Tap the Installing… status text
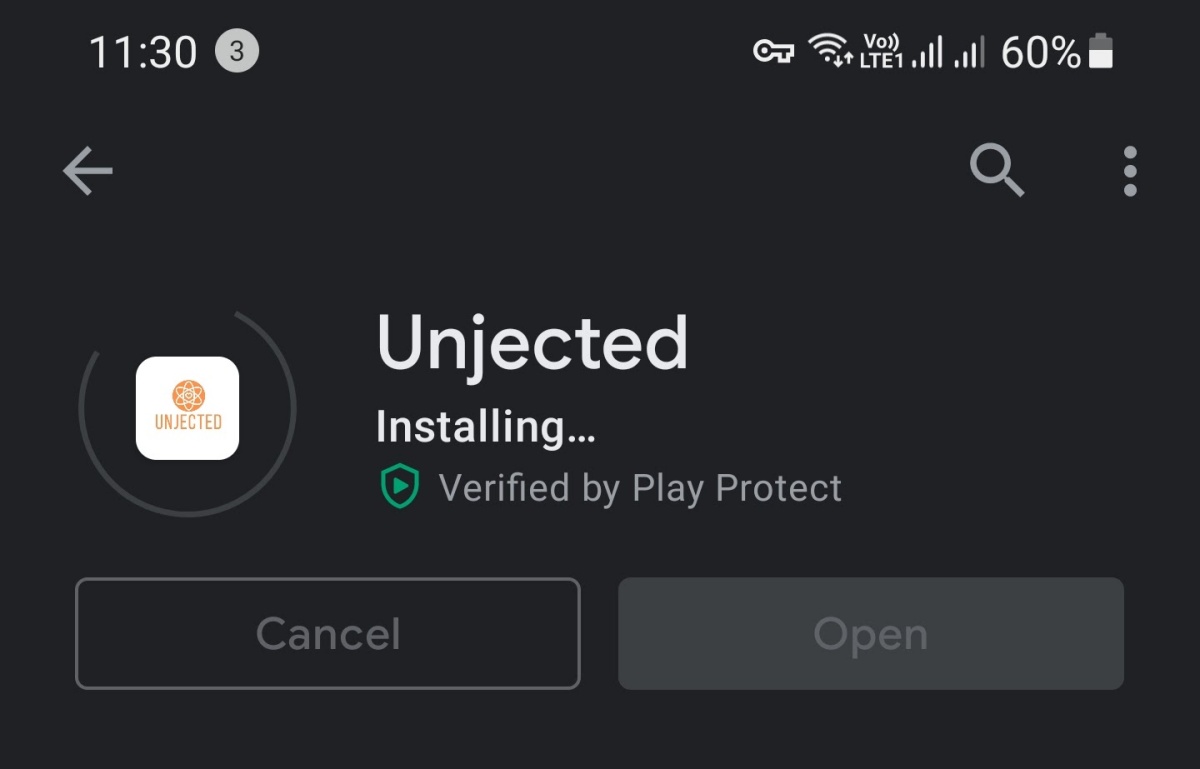This screenshot has width=1200, height=769. click(x=486, y=427)
